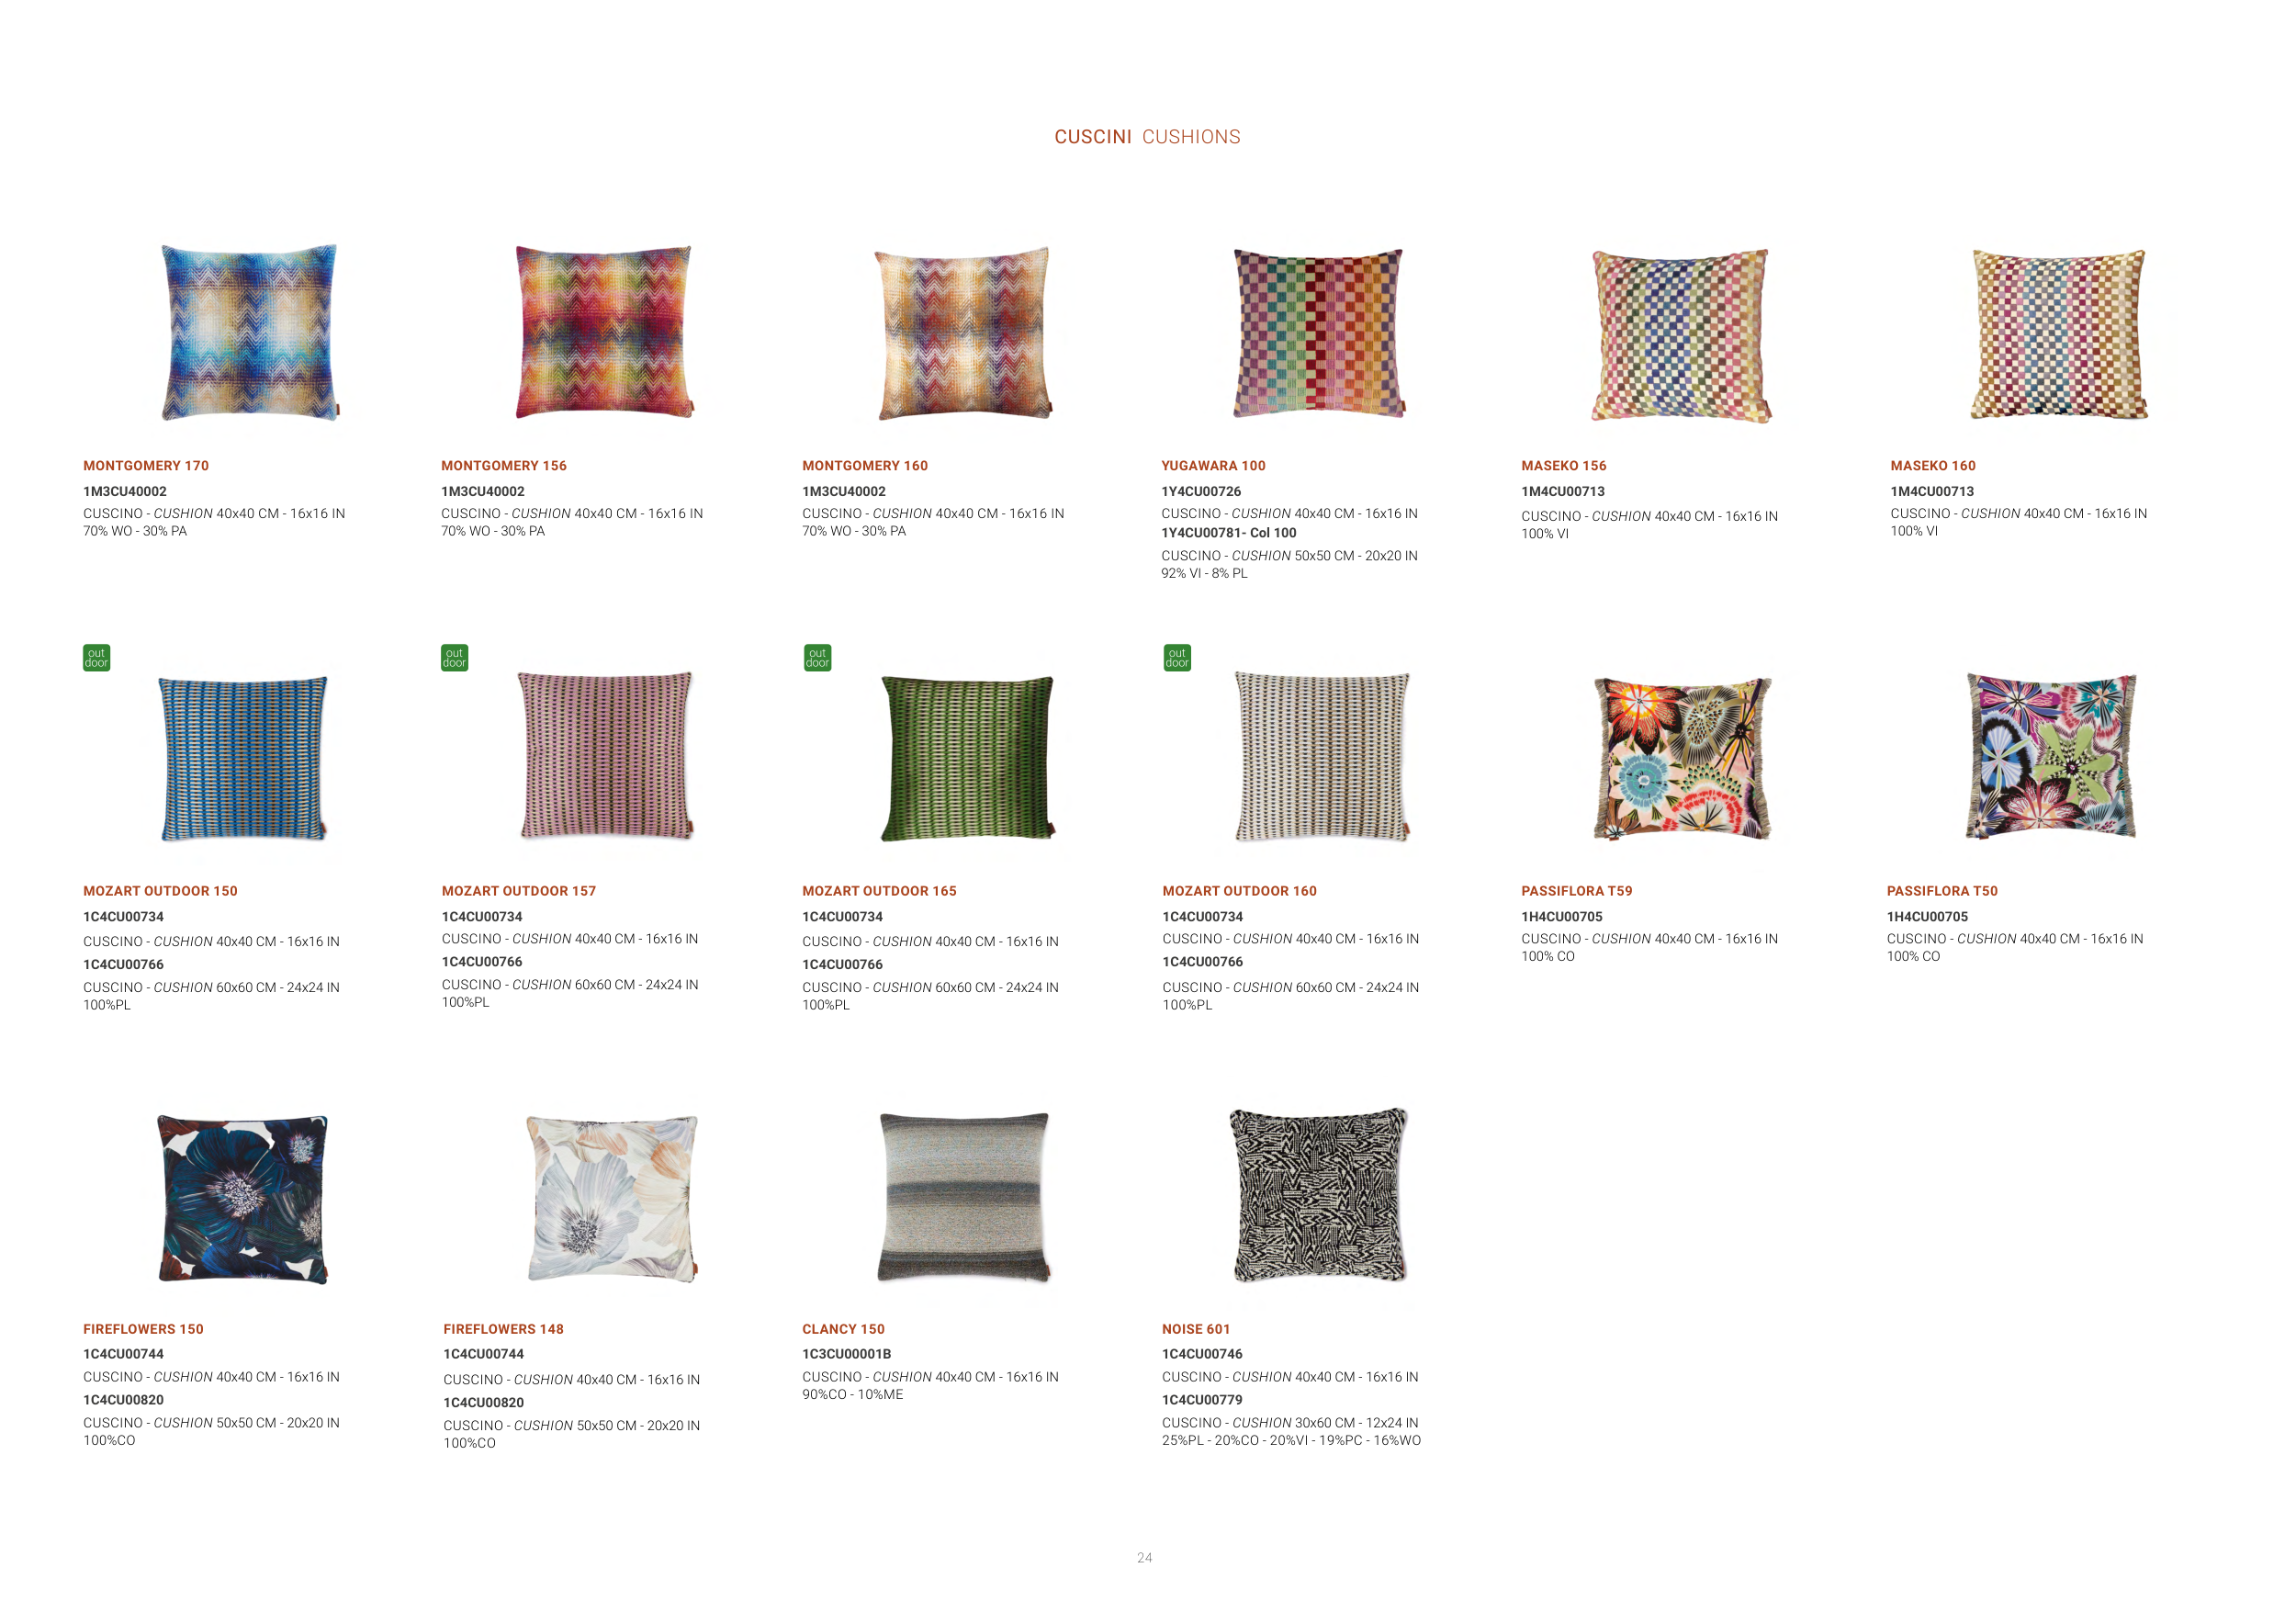Open the Noise 601 black and white cushion

(x=1318, y=1195)
